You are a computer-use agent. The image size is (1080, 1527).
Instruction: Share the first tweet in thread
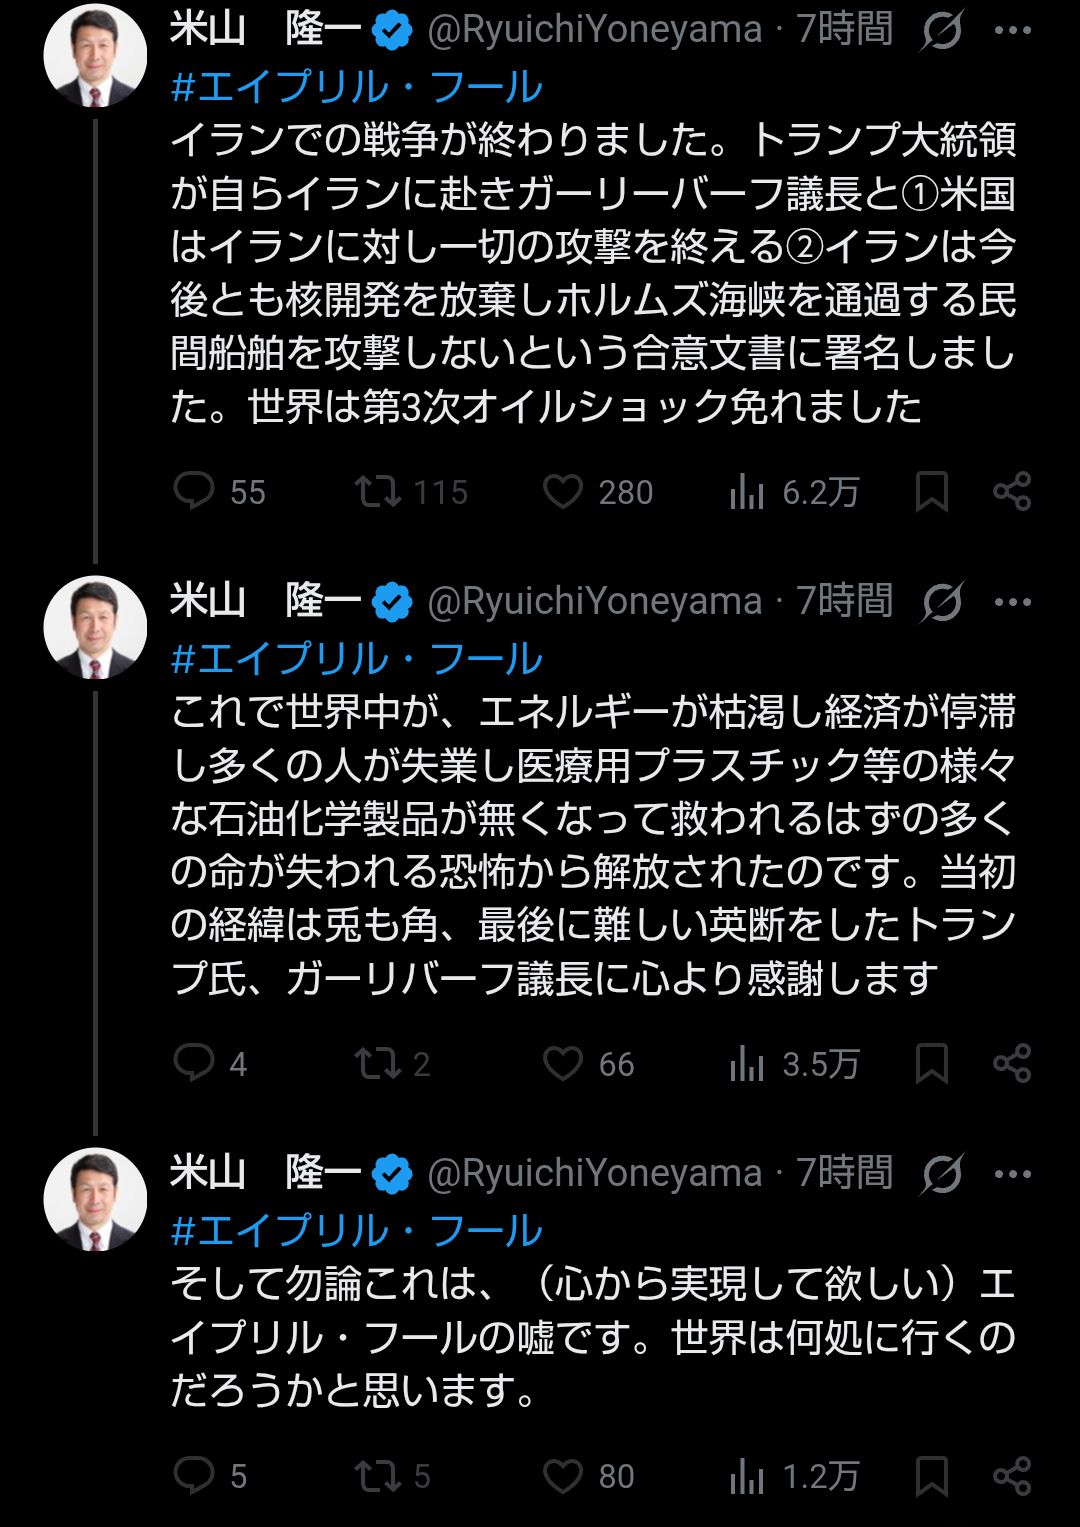(1012, 492)
